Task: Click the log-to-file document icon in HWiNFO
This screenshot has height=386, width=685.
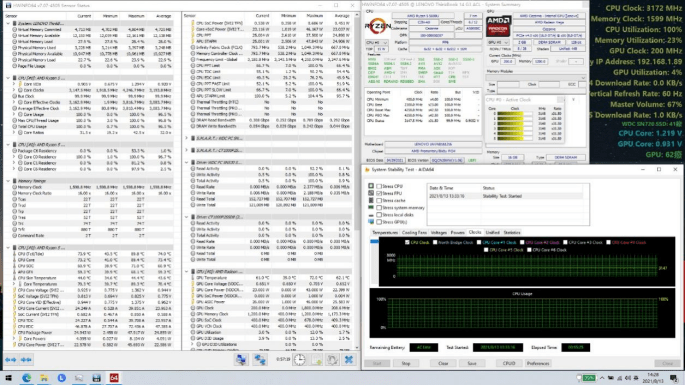Action: 316,359
